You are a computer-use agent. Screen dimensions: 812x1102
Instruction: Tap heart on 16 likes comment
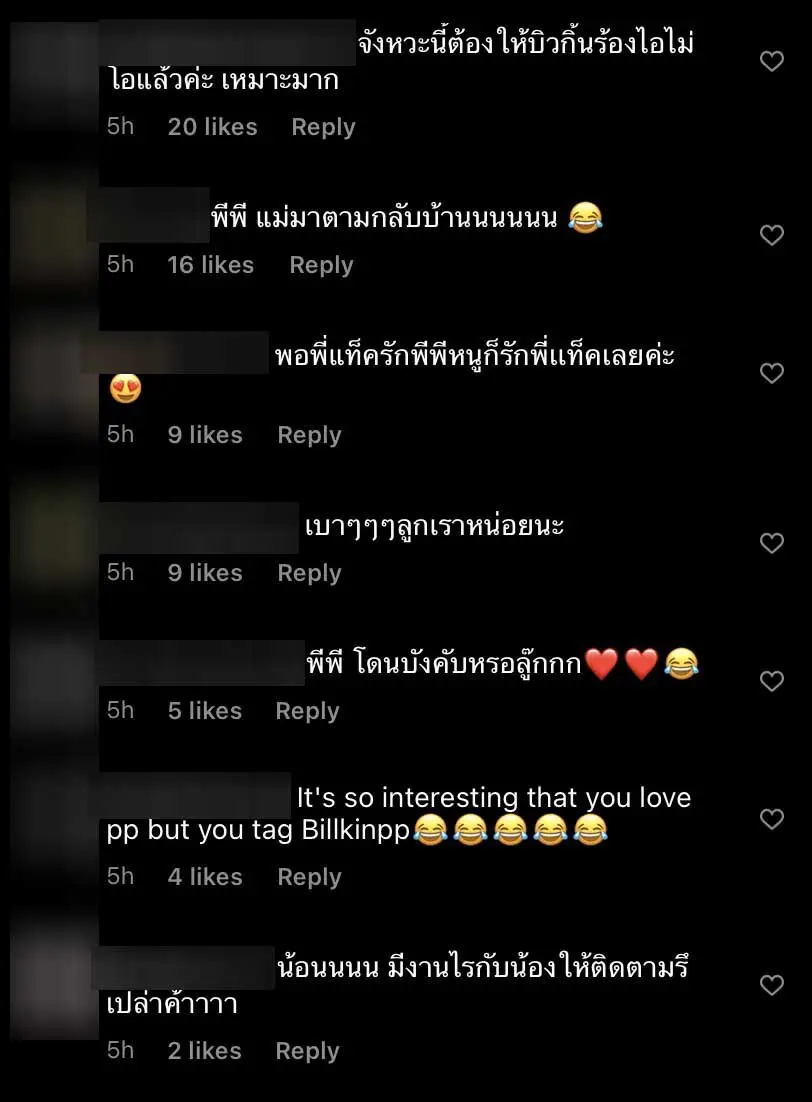771,235
